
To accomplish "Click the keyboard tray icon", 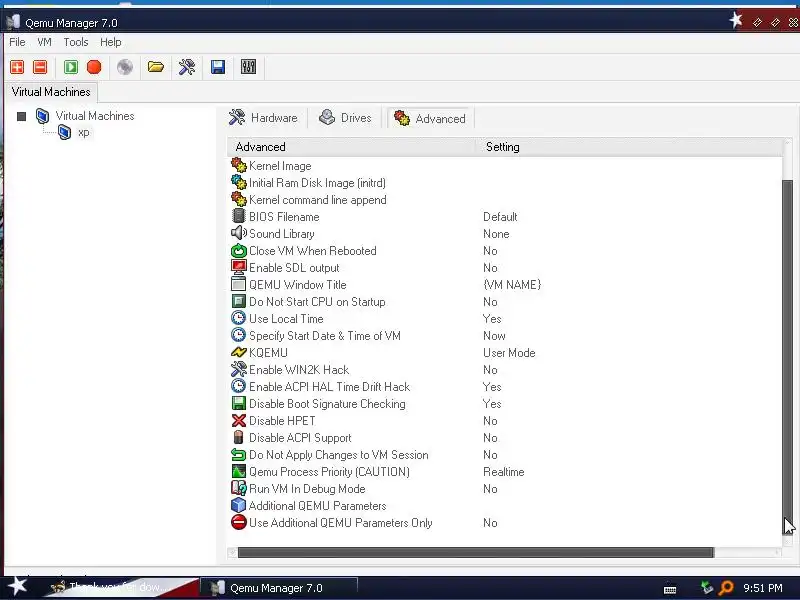I will (670, 589).
